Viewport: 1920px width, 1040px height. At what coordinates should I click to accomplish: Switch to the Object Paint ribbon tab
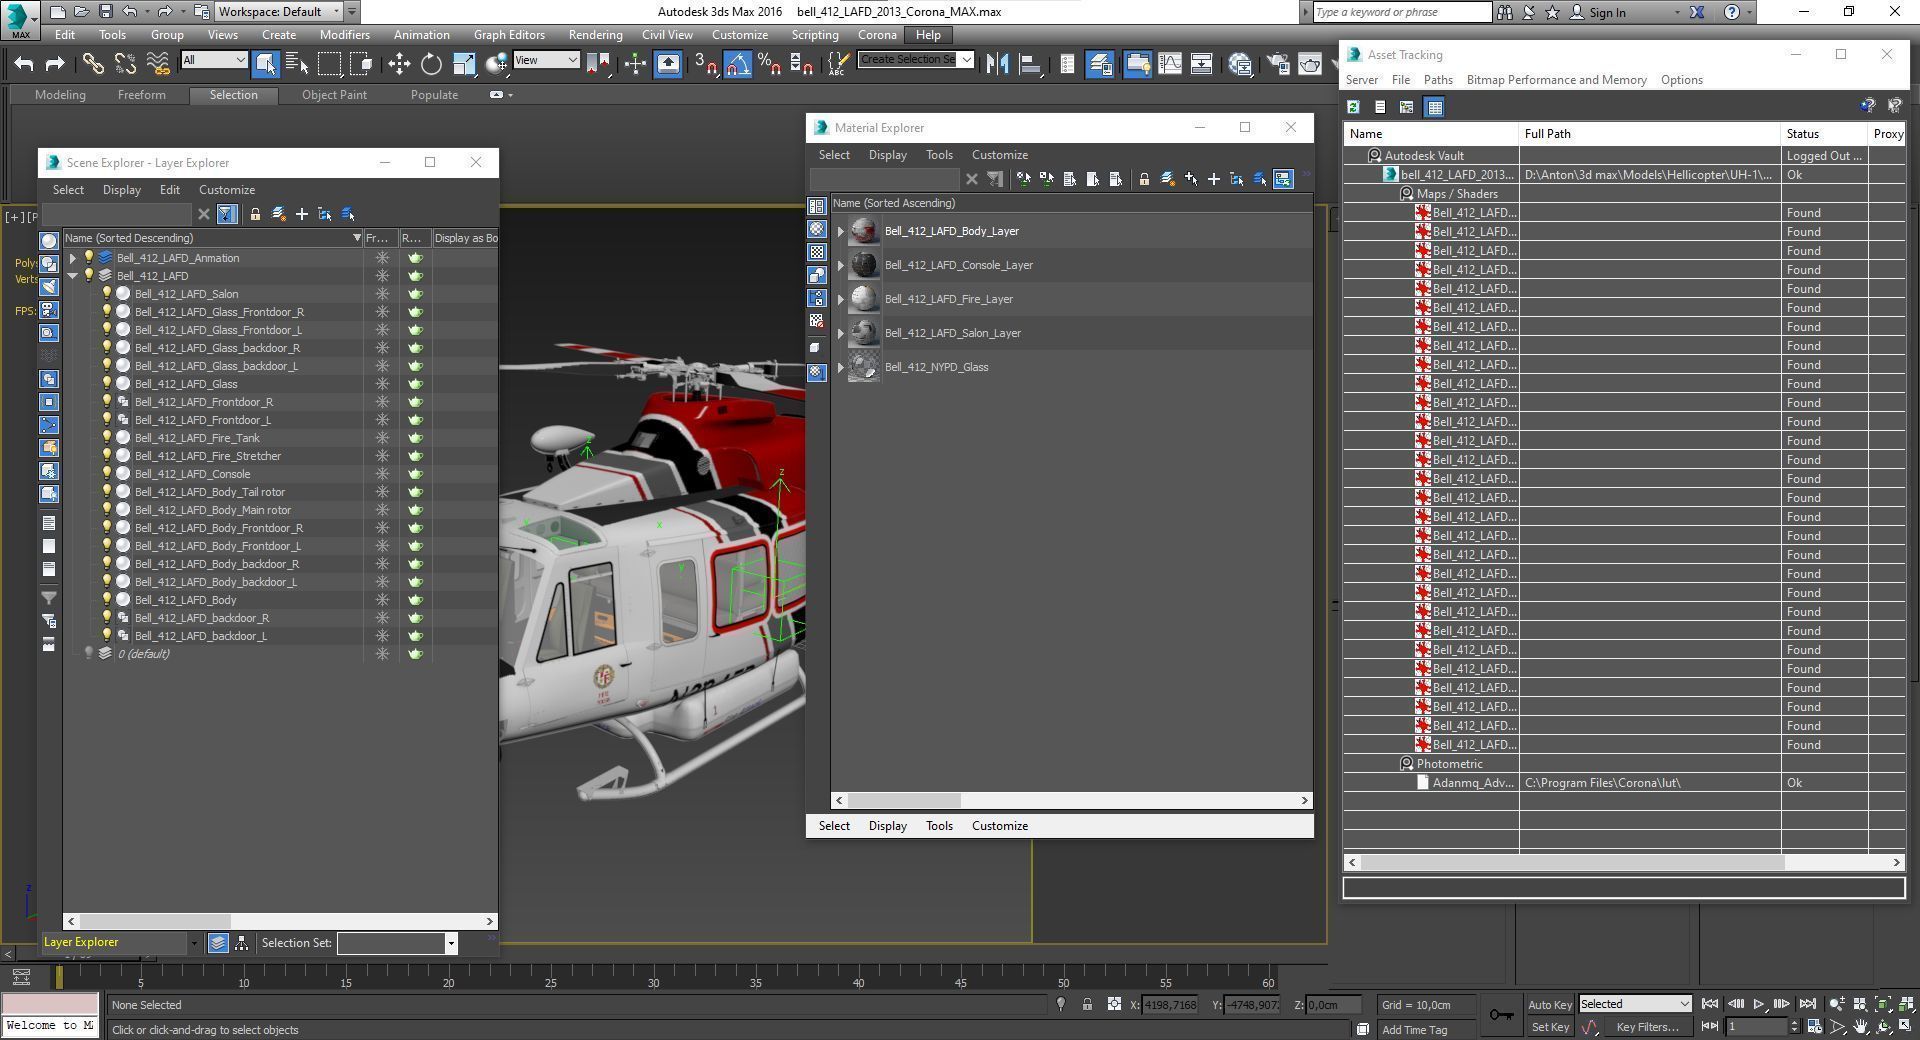(334, 95)
